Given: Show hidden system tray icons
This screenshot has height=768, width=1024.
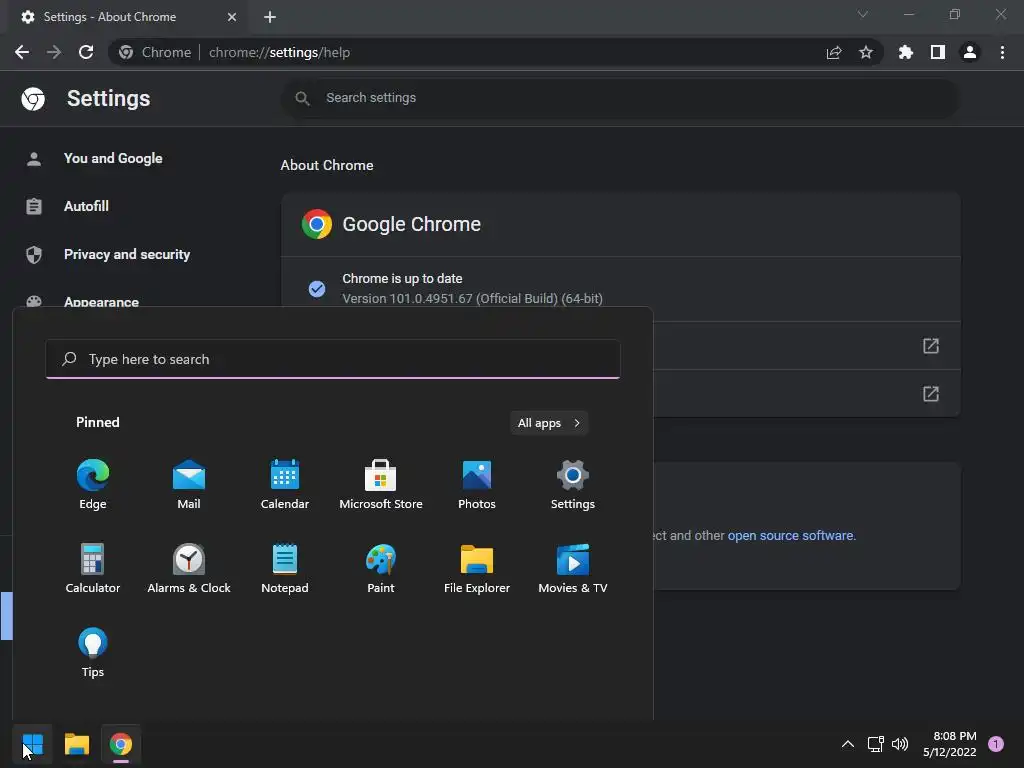Looking at the screenshot, I should [848, 744].
